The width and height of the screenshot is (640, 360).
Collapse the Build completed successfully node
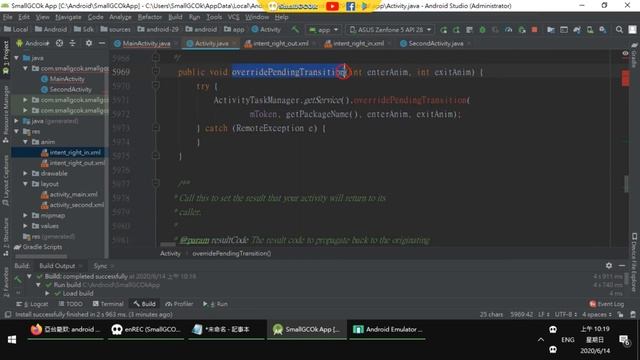(x=29, y=276)
